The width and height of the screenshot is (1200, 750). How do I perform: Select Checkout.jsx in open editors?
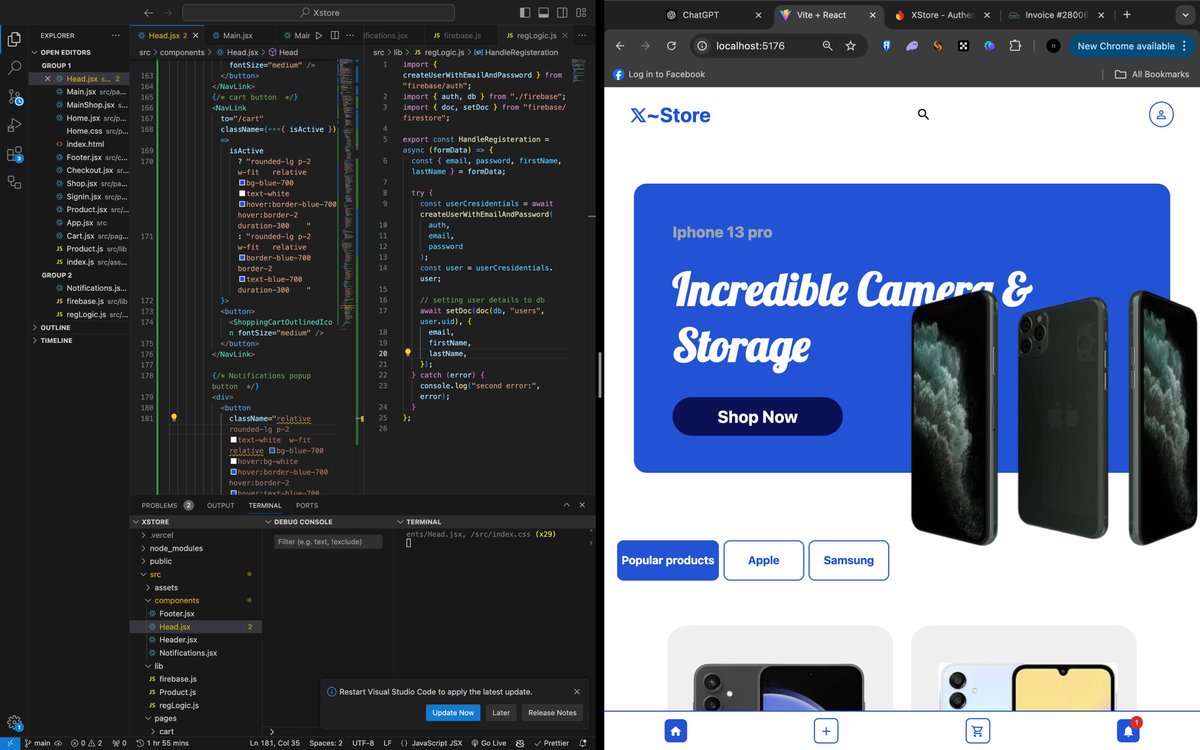[x=79, y=170]
